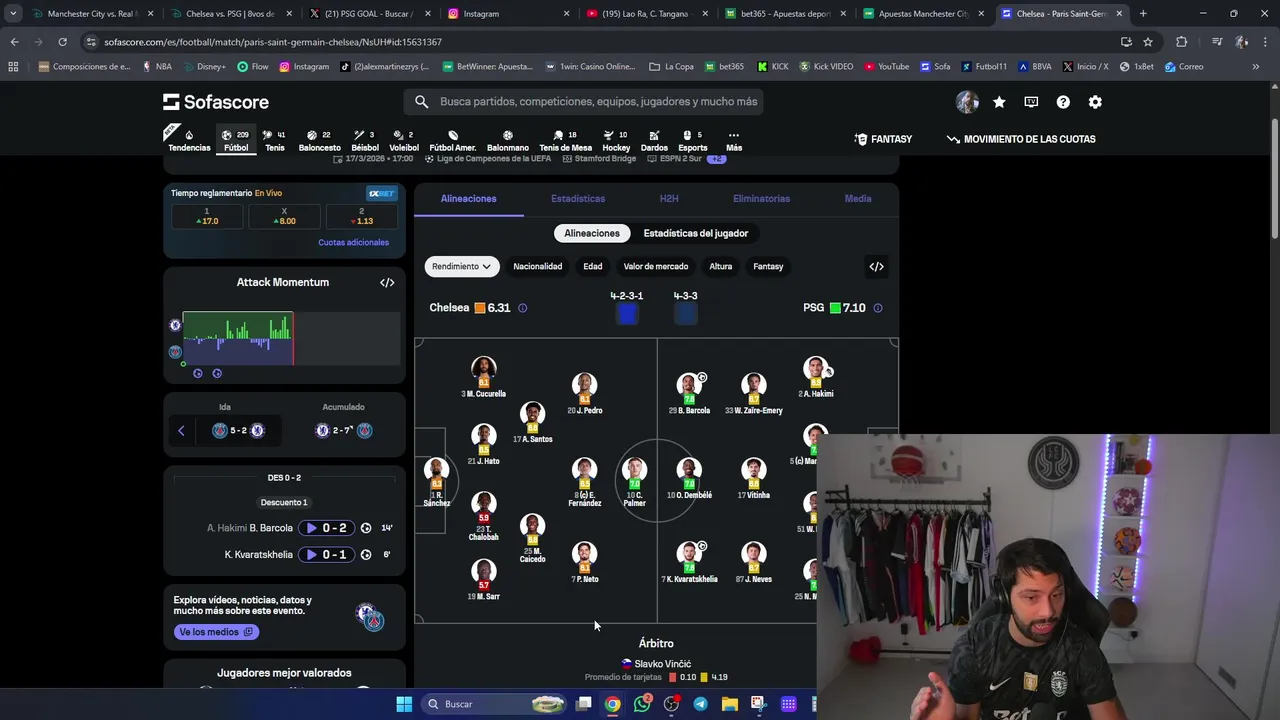Select the Nacionalidad filter chip
Image resolution: width=1280 pixels, height=720 pixels.
pos(538,266)
